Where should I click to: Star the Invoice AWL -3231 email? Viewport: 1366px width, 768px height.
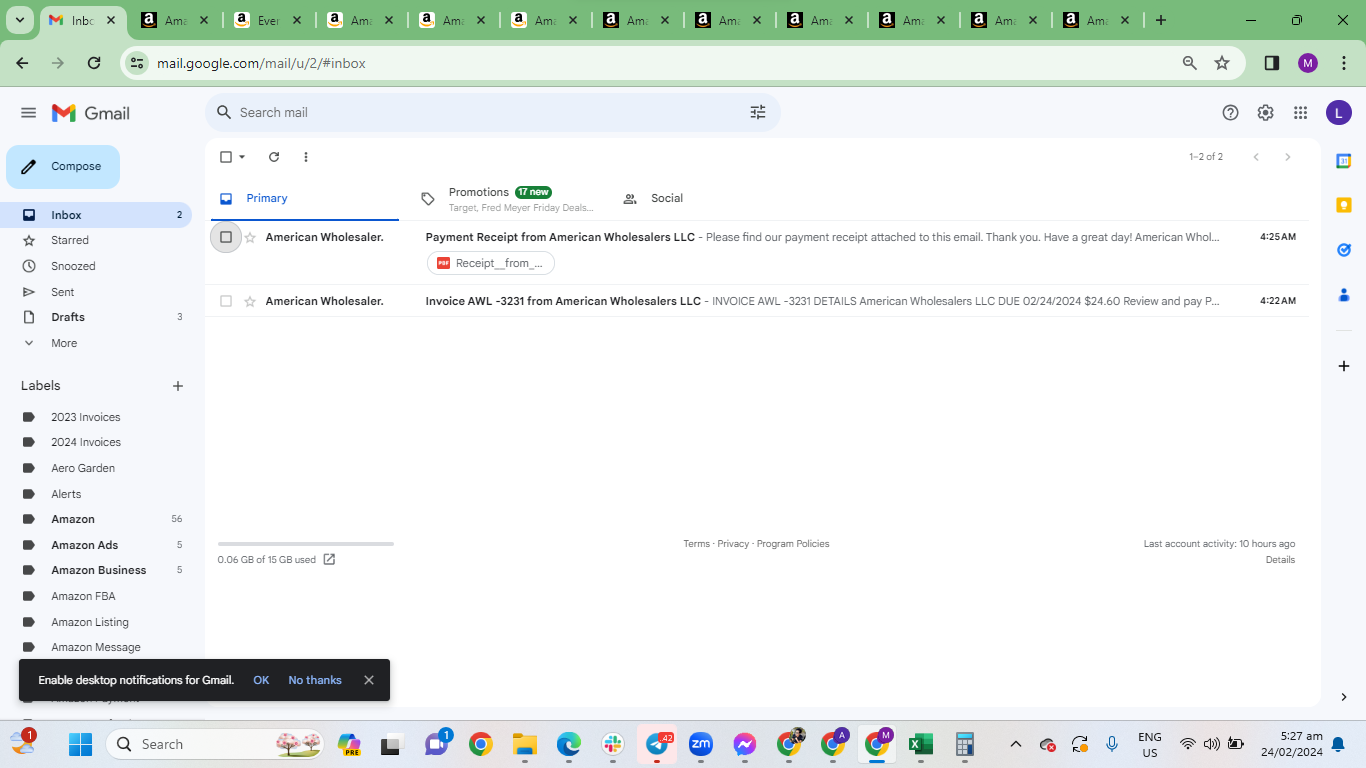tap(250, 301)
